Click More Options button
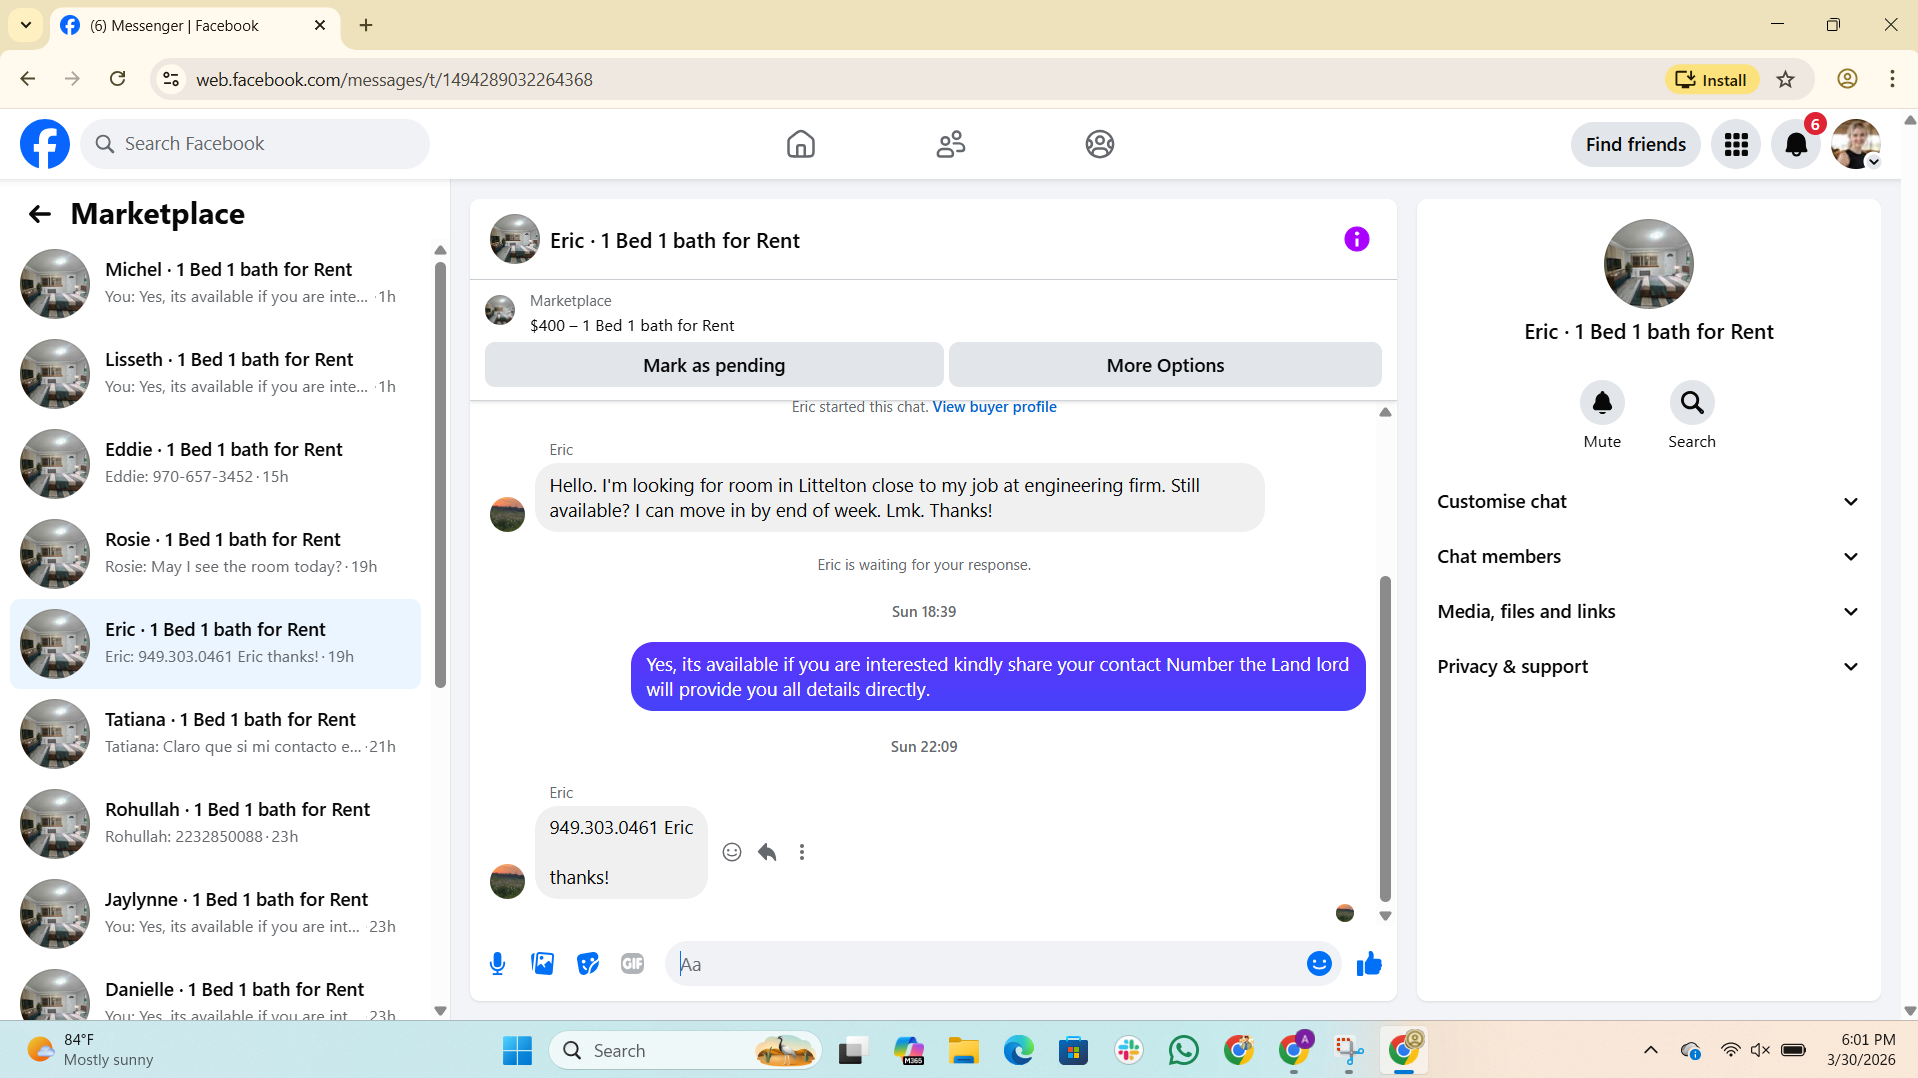This screenshot has width=1918, height=1078. pos(1165,365)
